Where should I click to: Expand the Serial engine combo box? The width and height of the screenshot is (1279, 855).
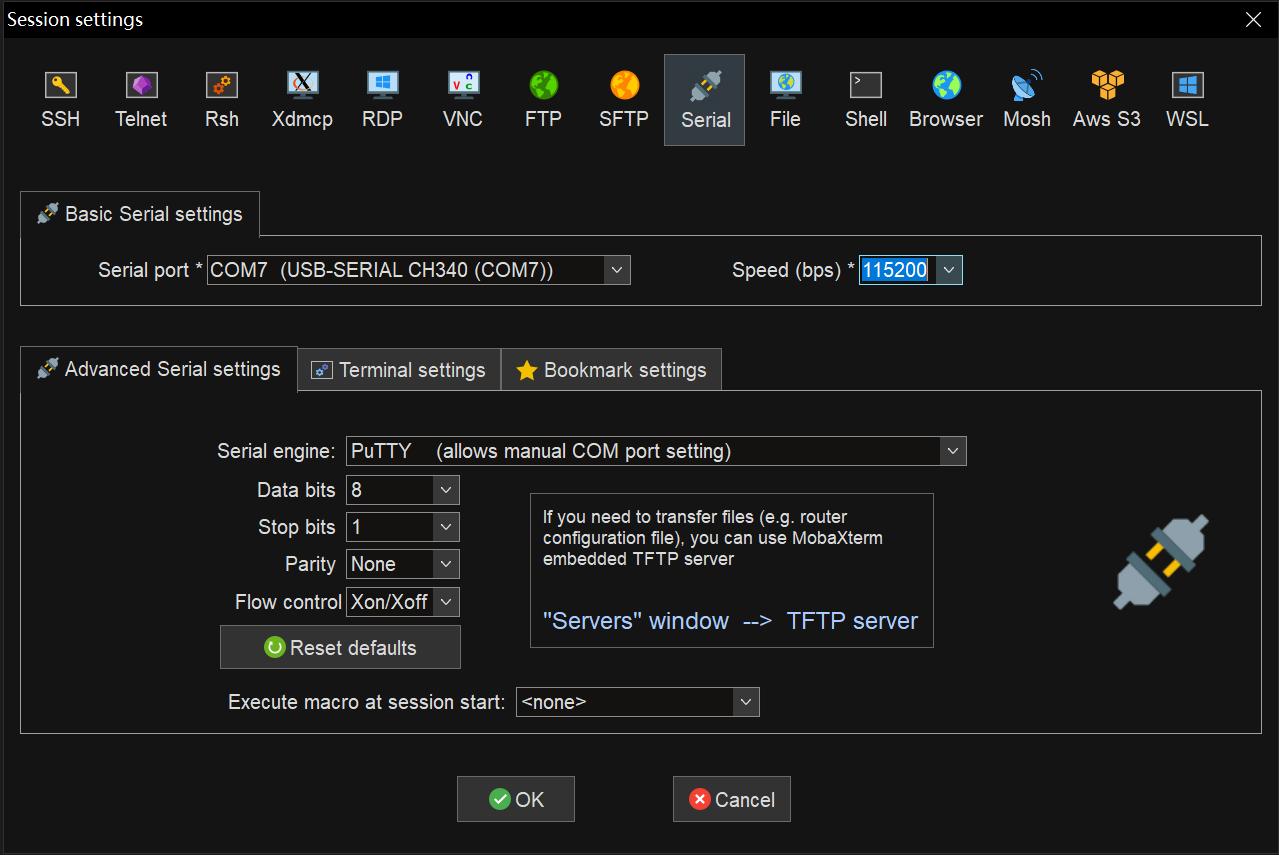[x=953, y=451]
